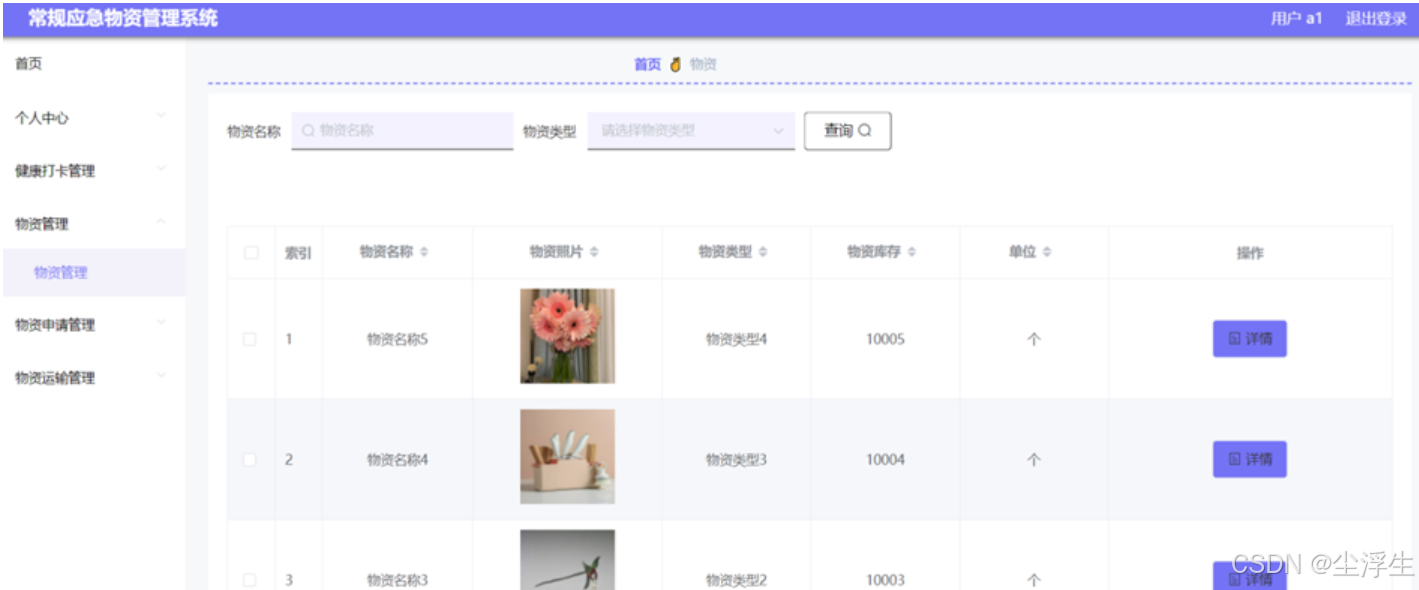Focus the 物资名称 search input
Image resolution: width=1419 pixels, height=590 pixels.
coord(402,130)
